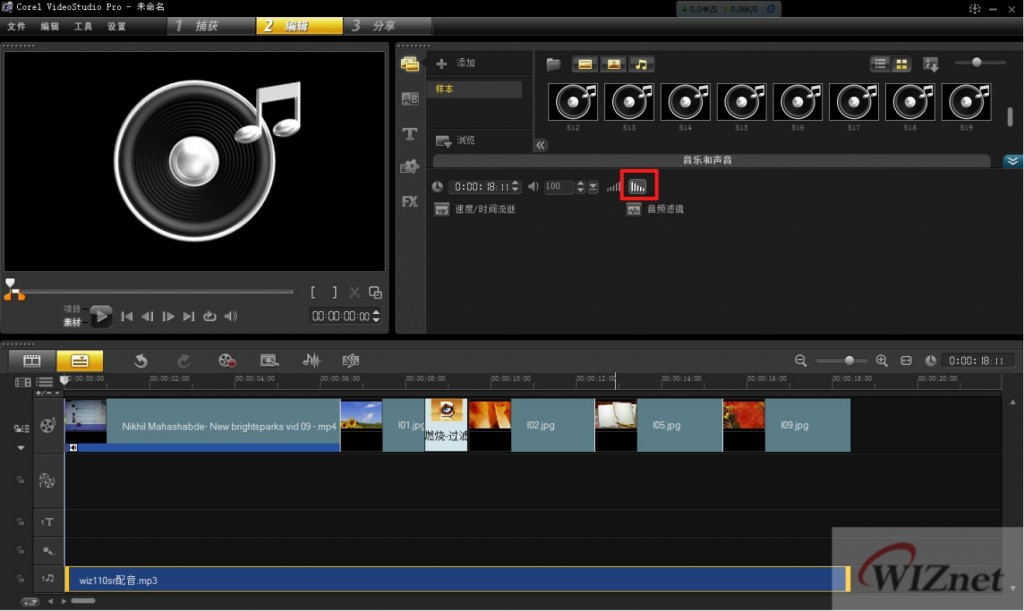This screenshot has height=611, width=1024.
Task: Open the FX filter library
Action: (x=410, y=201)
